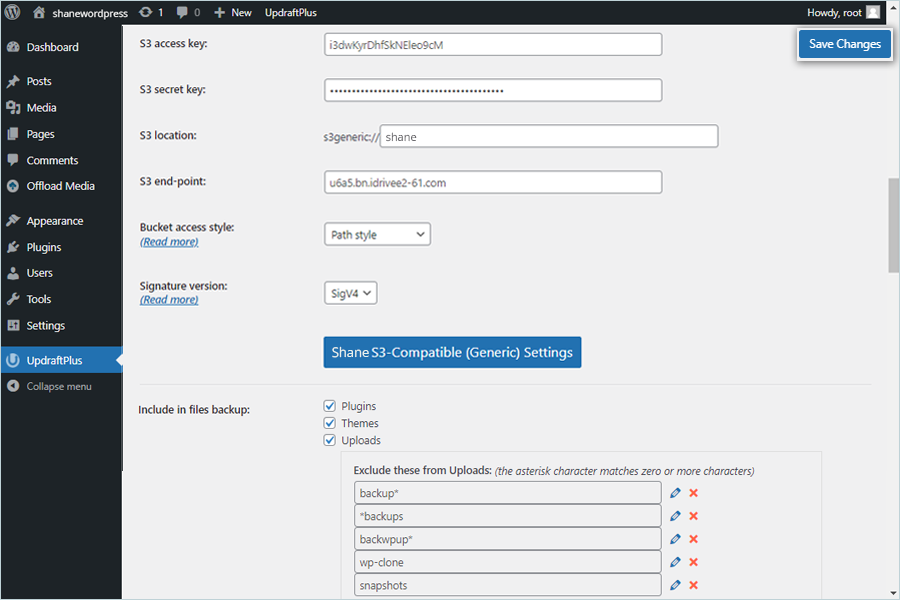Click the Pages icon in the sidebar
This screenshot has width=900, height=600.
(x=13, y=134)
